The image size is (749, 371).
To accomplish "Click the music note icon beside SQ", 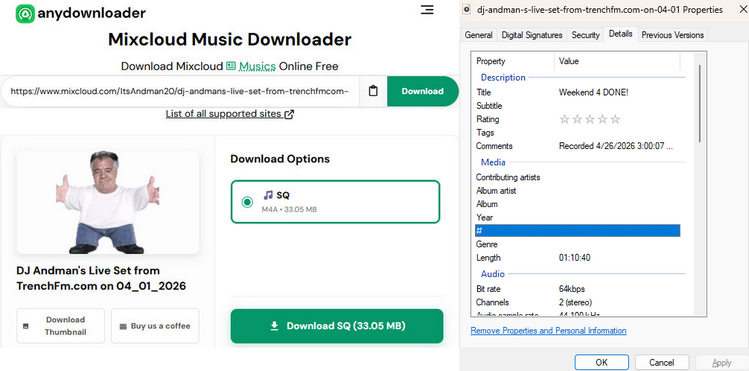I will 268,195.
